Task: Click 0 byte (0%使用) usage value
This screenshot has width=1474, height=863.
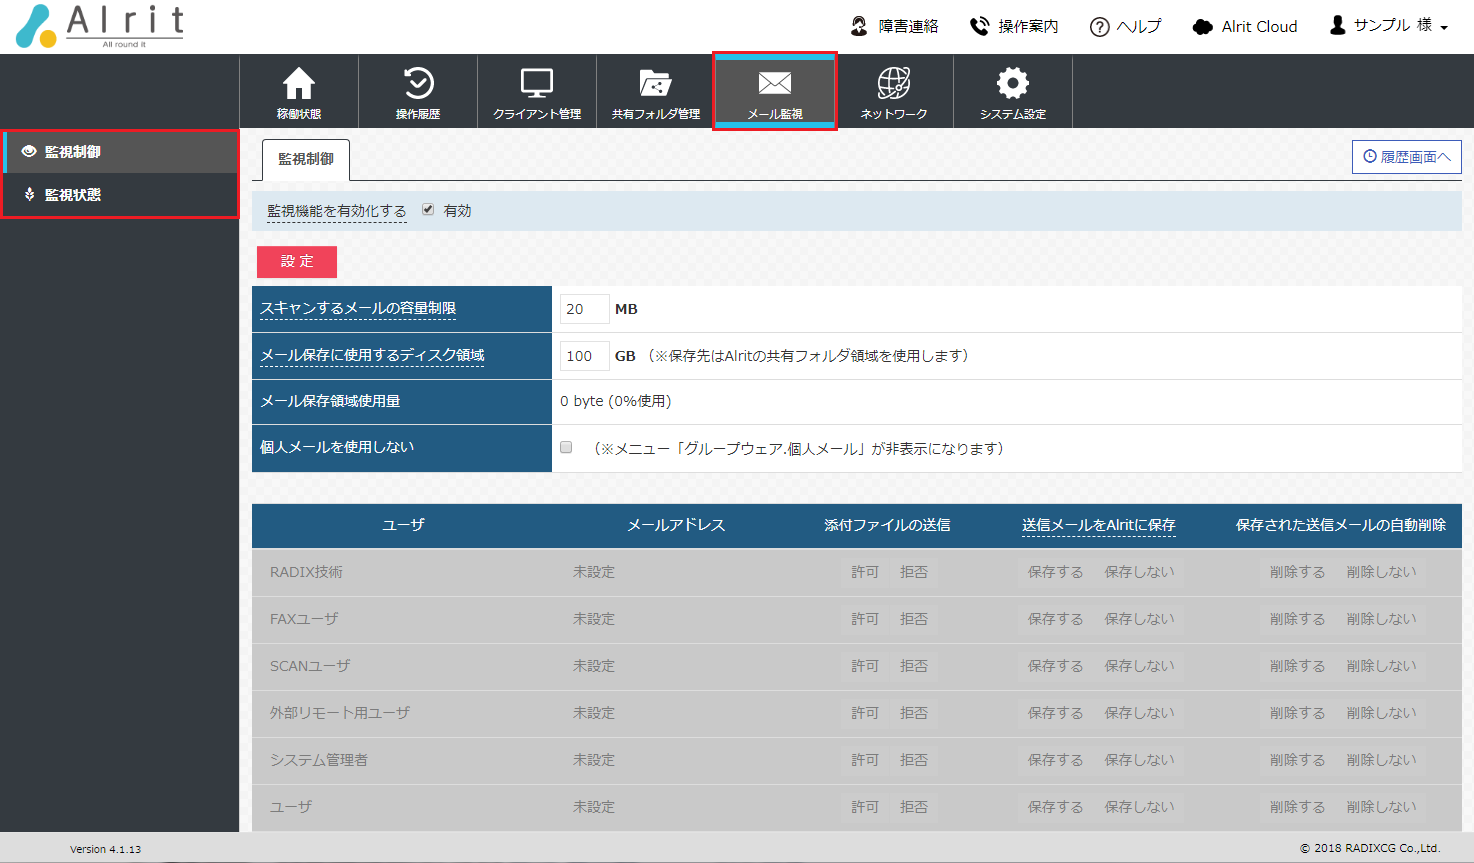Action: pyautogui.click(x=616, y=401)
